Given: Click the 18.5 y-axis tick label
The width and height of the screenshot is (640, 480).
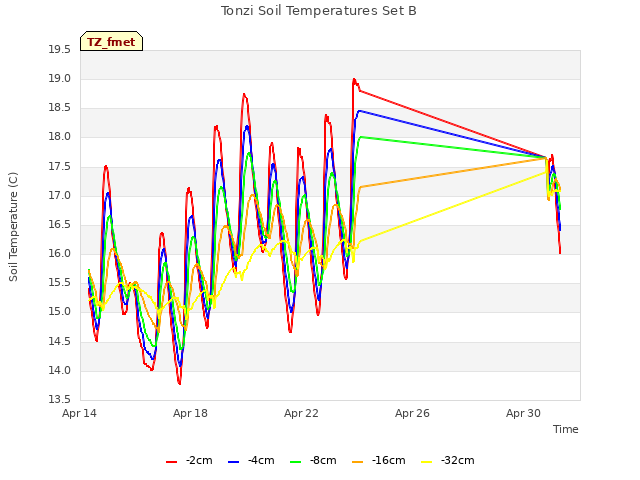Looking at the screenshot, I should (x=60, y=108).
